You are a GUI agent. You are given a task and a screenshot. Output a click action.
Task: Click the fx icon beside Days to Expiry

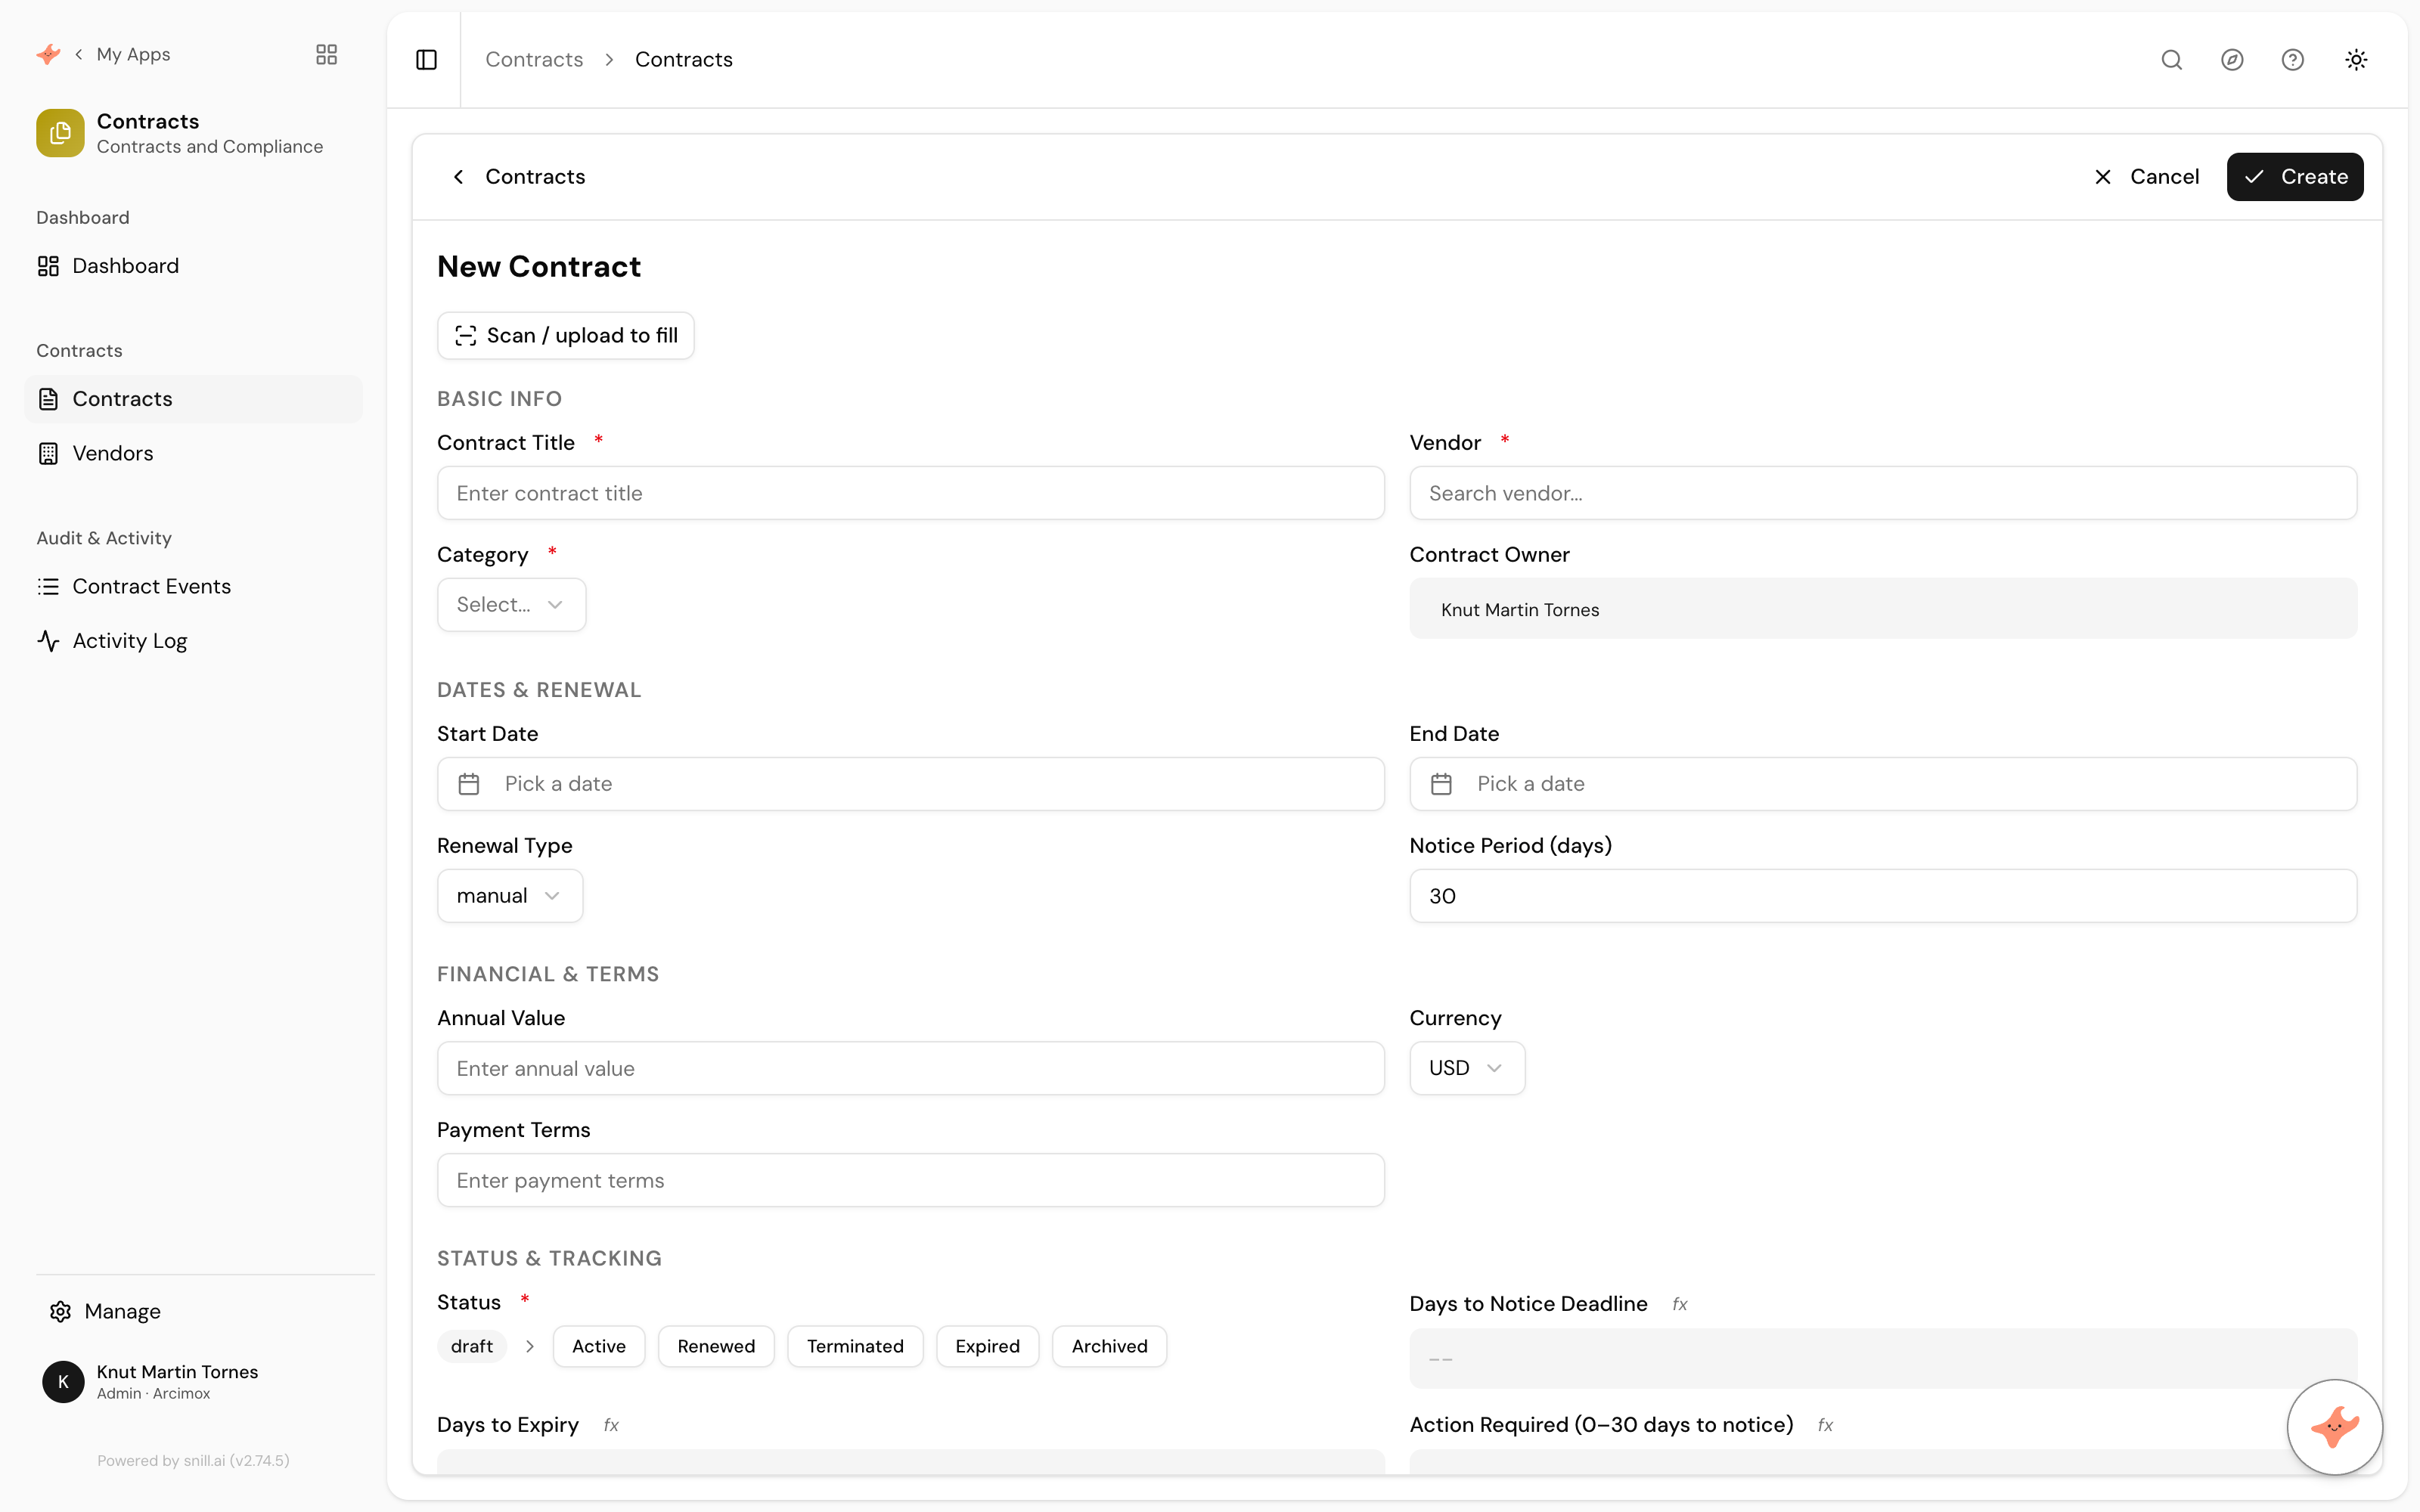pos(611,1425)
